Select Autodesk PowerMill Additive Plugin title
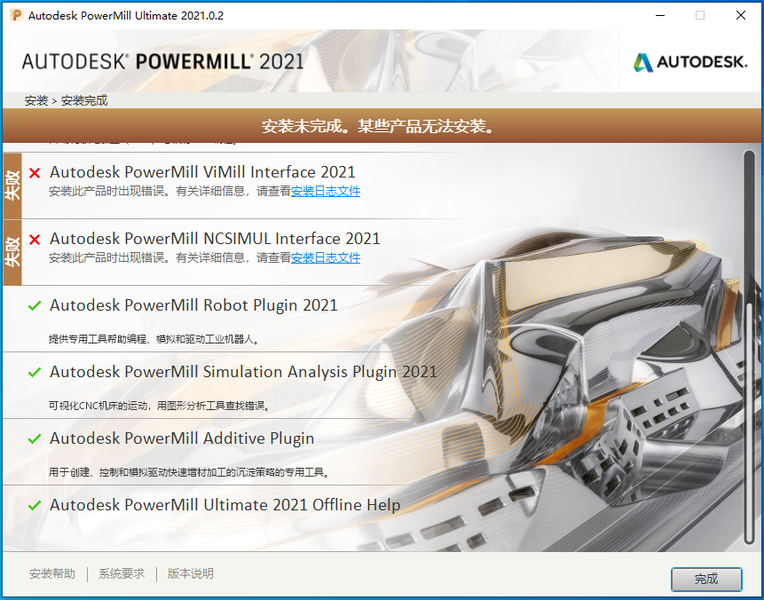 coord(182,438)
